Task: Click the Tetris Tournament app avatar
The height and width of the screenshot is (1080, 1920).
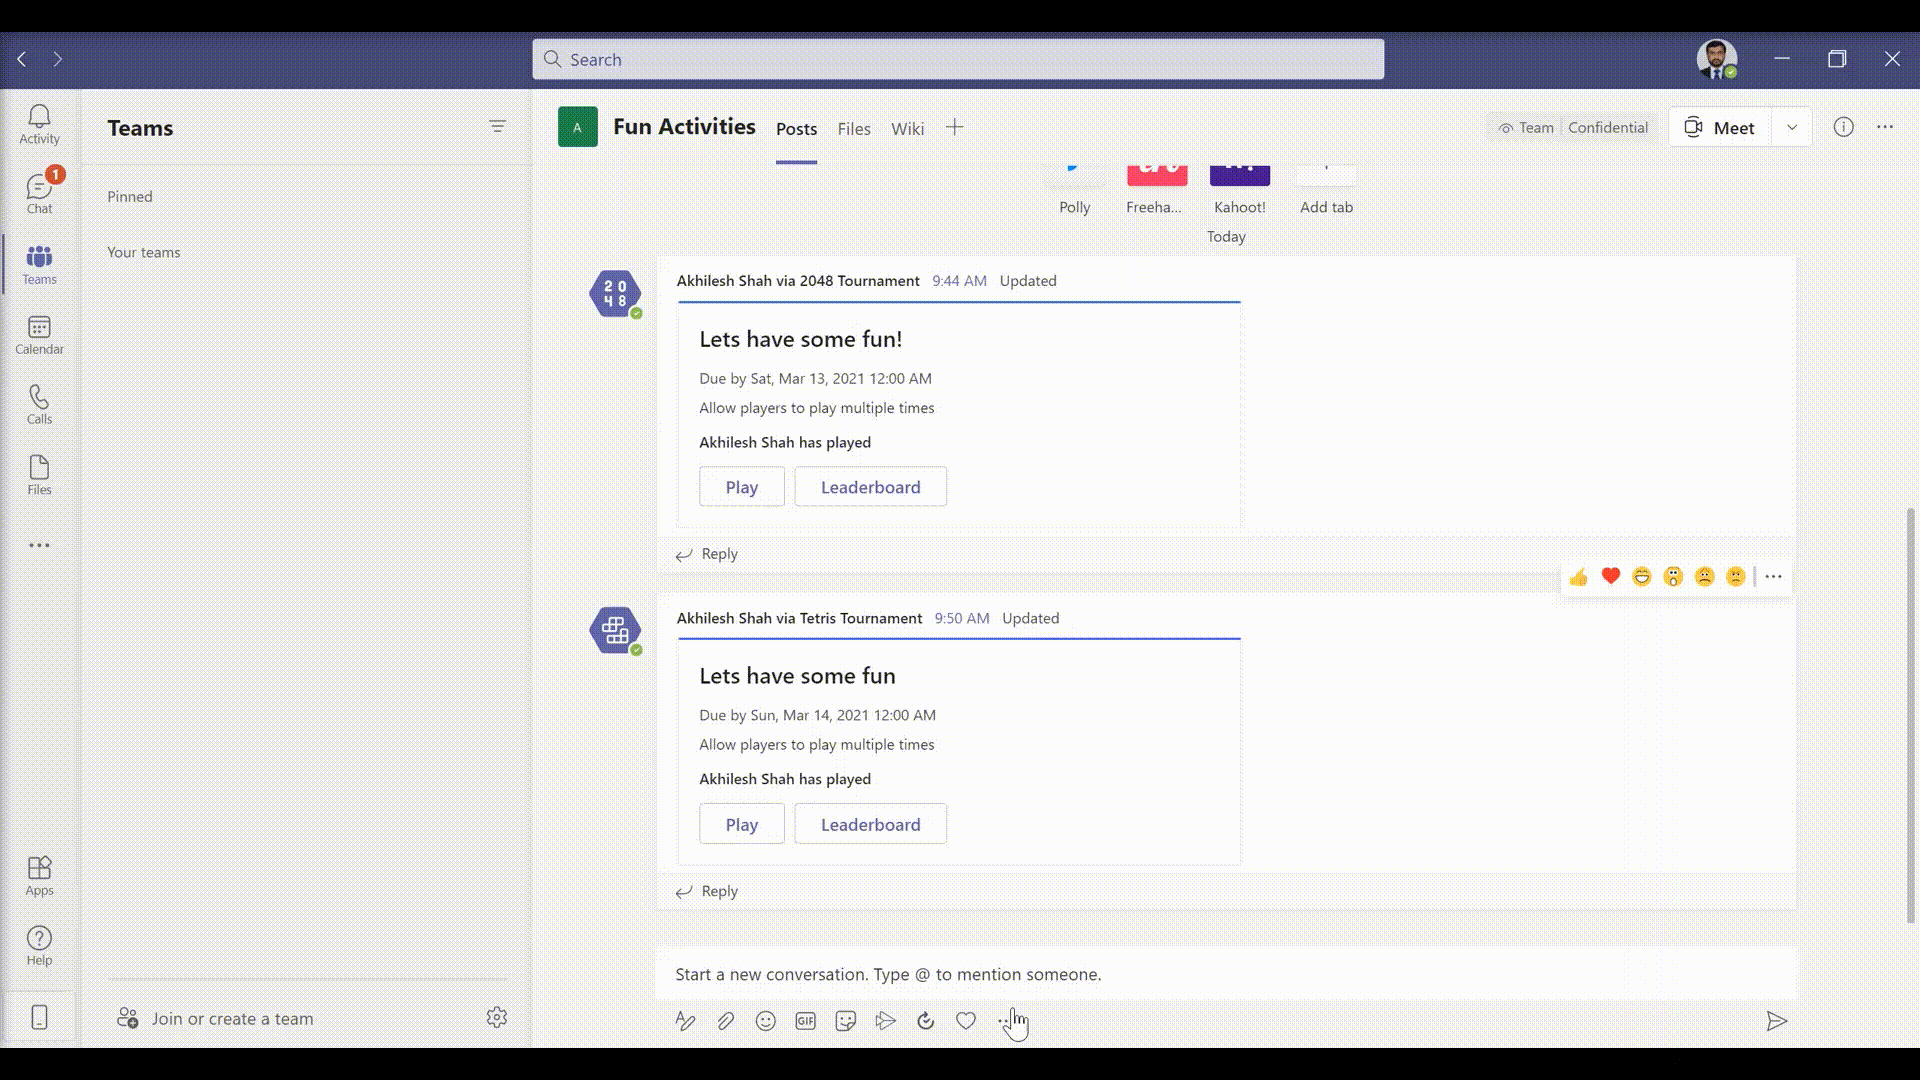Action: pos(615,631)
